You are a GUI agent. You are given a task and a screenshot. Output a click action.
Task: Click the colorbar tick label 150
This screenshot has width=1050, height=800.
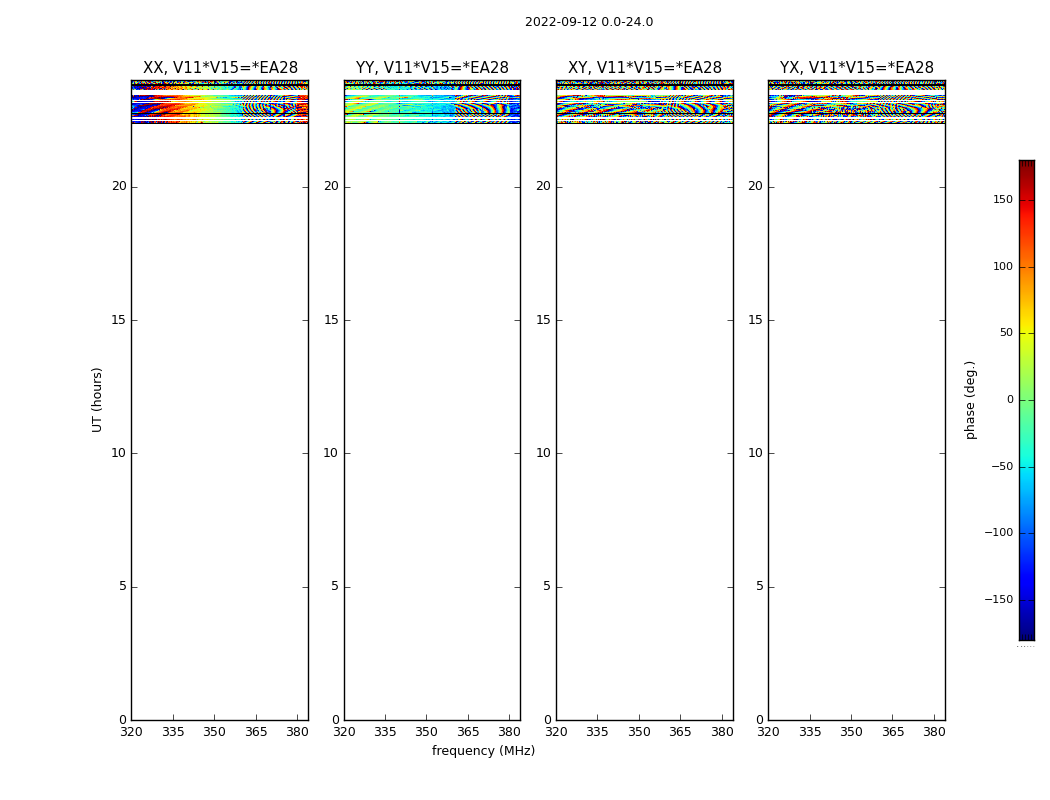1002,199
